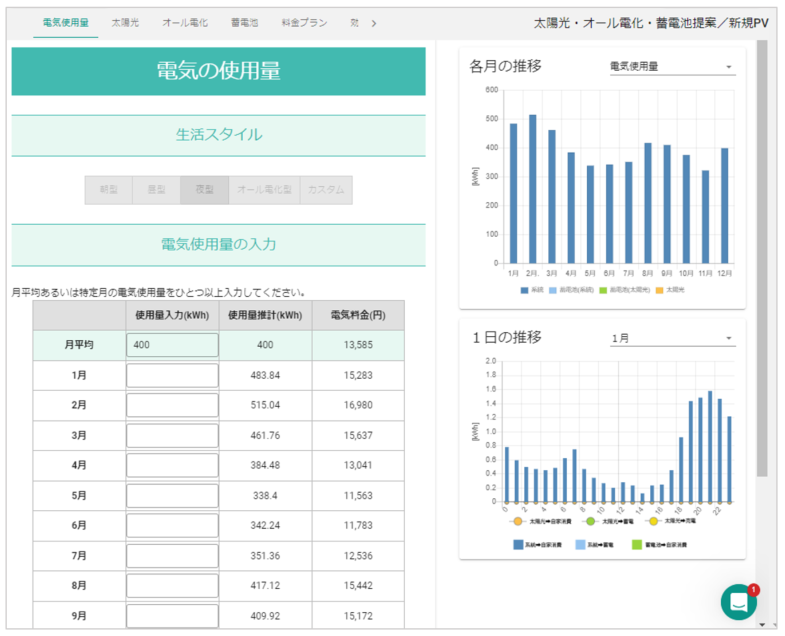Click the 16,980 cost cell for 2月
785x636 pixels.
[x=358, y=405]
